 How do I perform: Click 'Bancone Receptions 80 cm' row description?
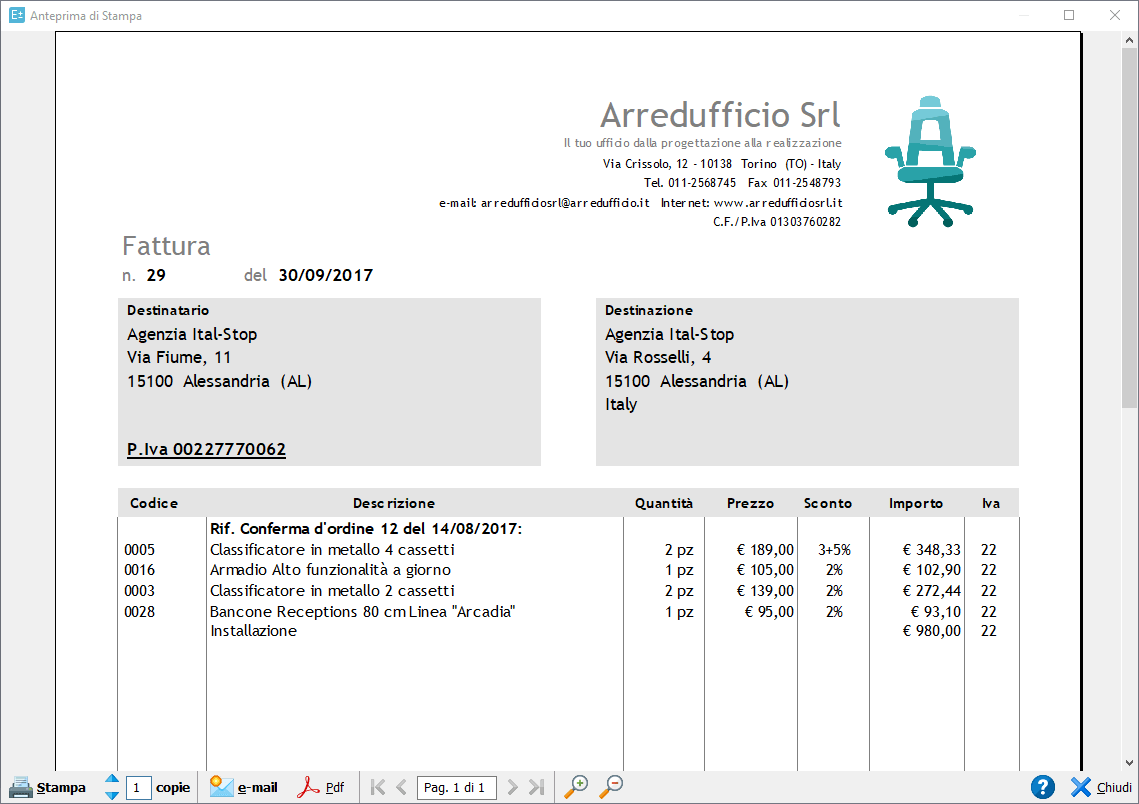(x=362, y=612)
